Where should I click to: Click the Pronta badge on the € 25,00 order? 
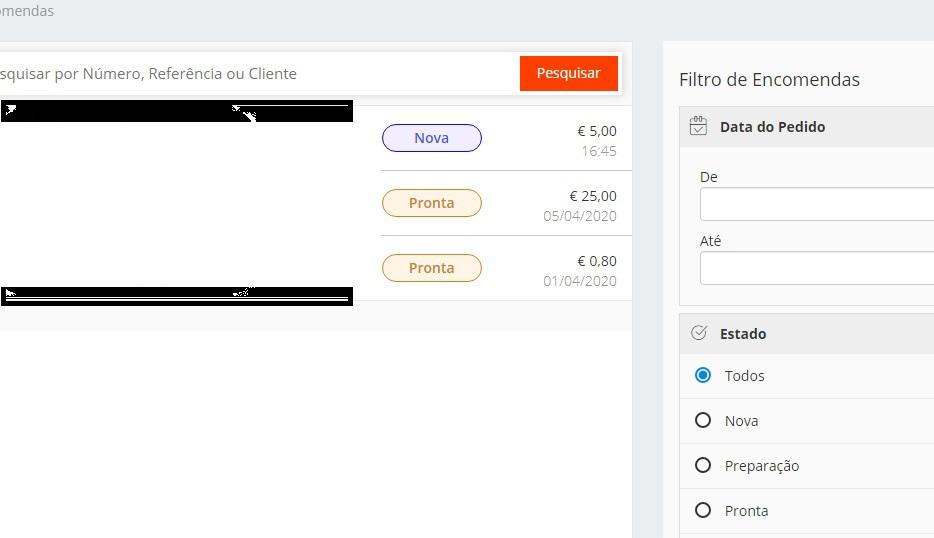[431, 203]
